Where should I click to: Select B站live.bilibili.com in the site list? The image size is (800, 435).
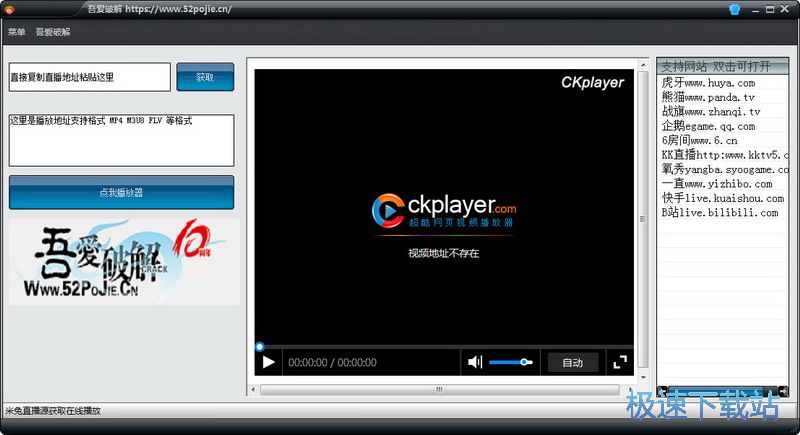(719, 213)
